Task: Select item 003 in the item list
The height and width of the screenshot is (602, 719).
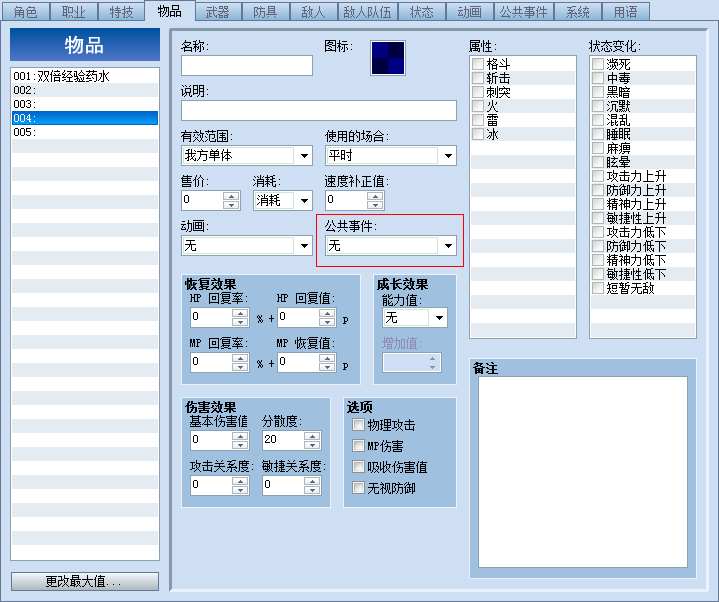Action: pos(85,104)
